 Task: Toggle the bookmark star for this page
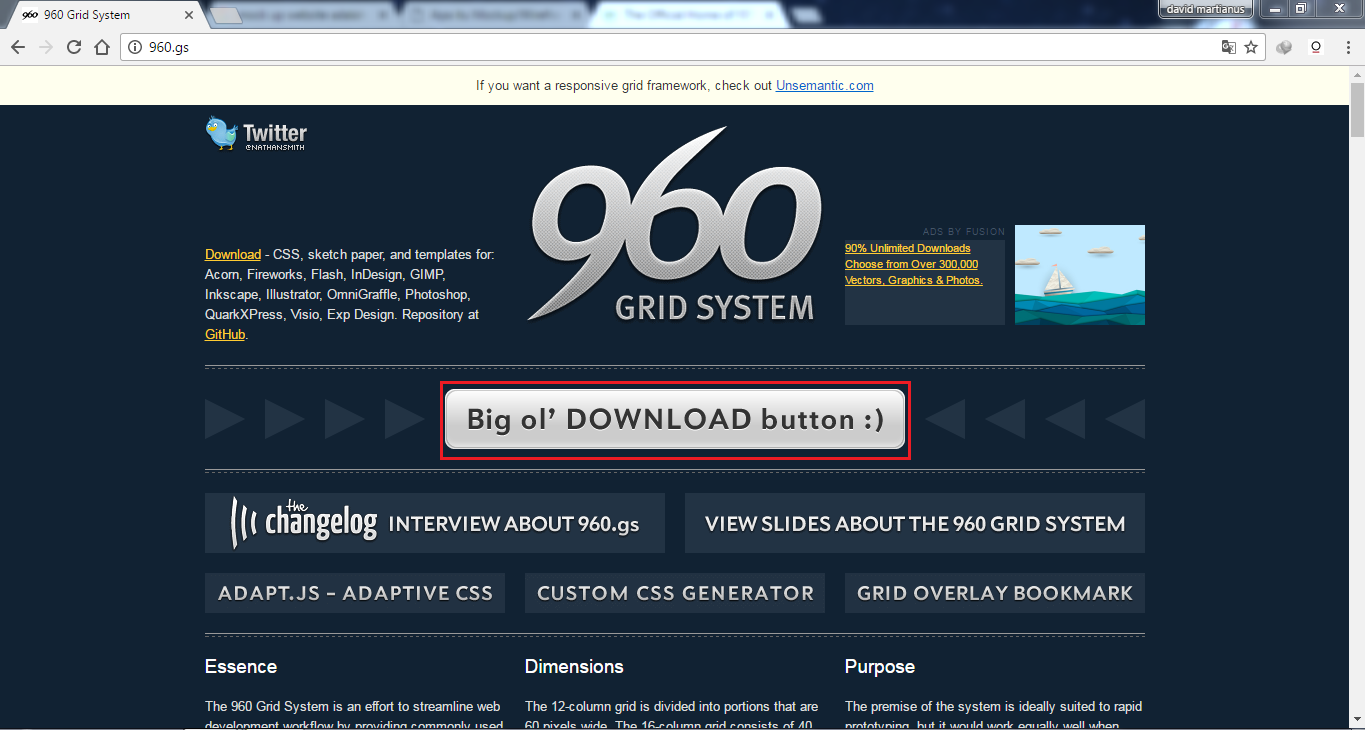pos(1253,46)
